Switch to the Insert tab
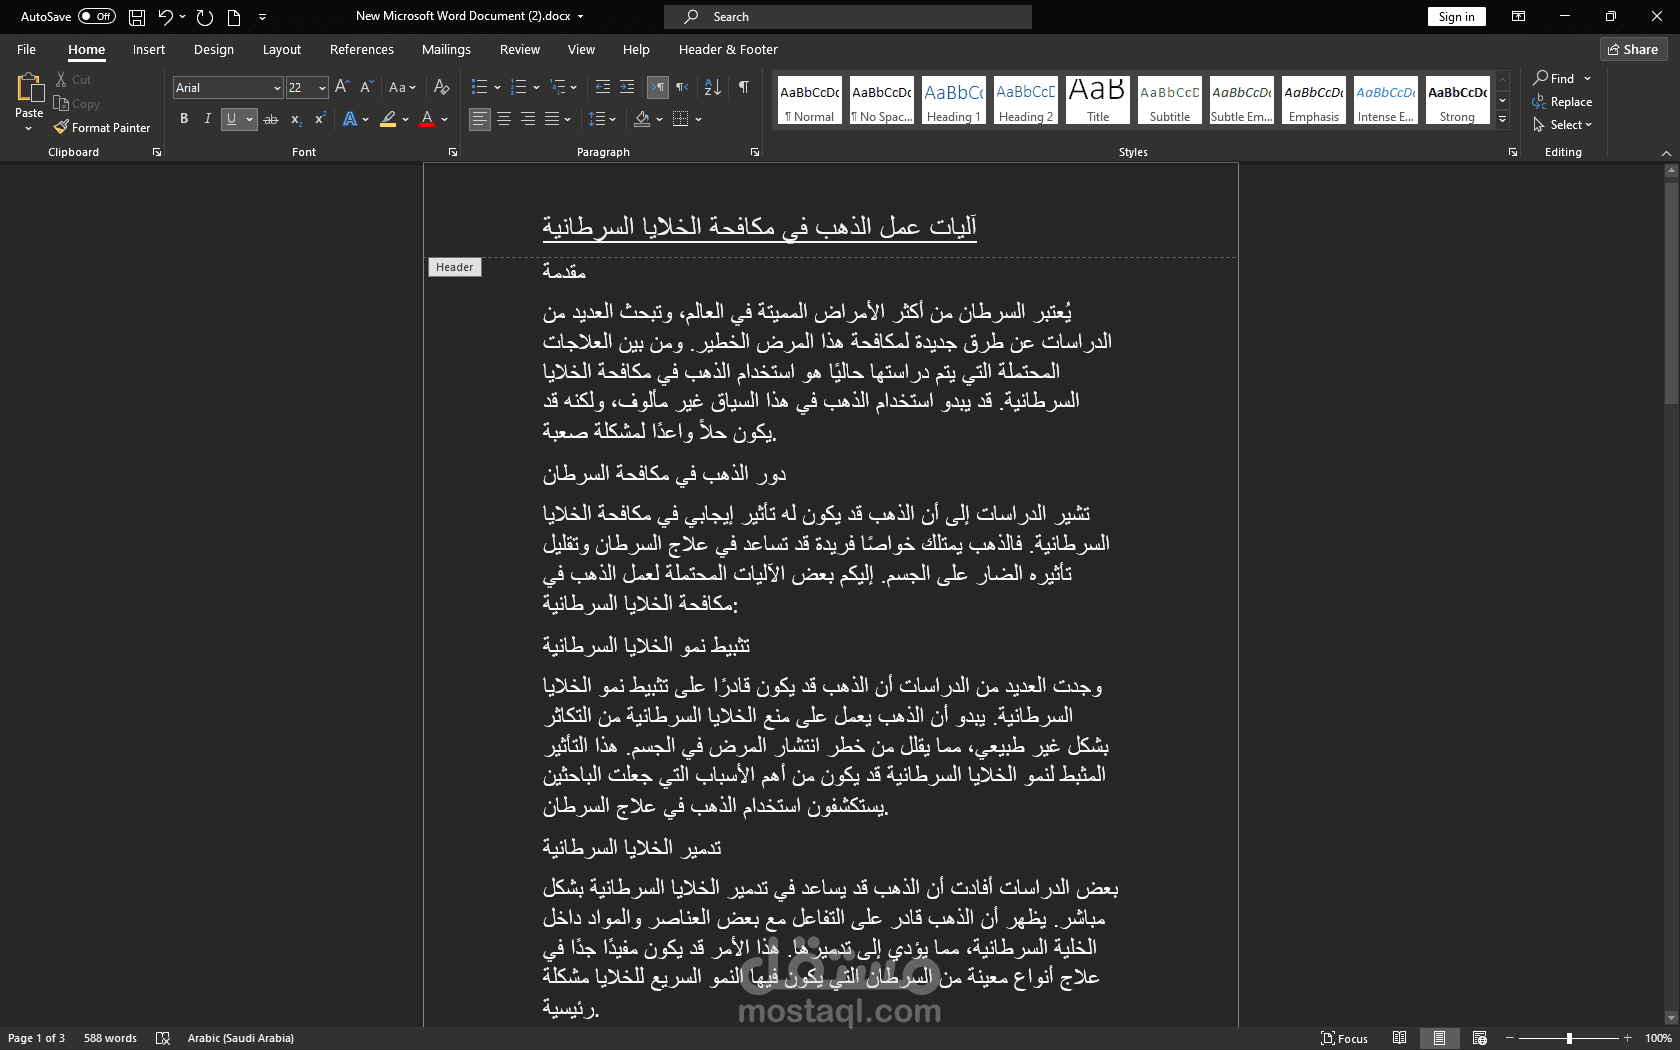Screen dimensions: 1680x1050 click(x=149, y=49)
